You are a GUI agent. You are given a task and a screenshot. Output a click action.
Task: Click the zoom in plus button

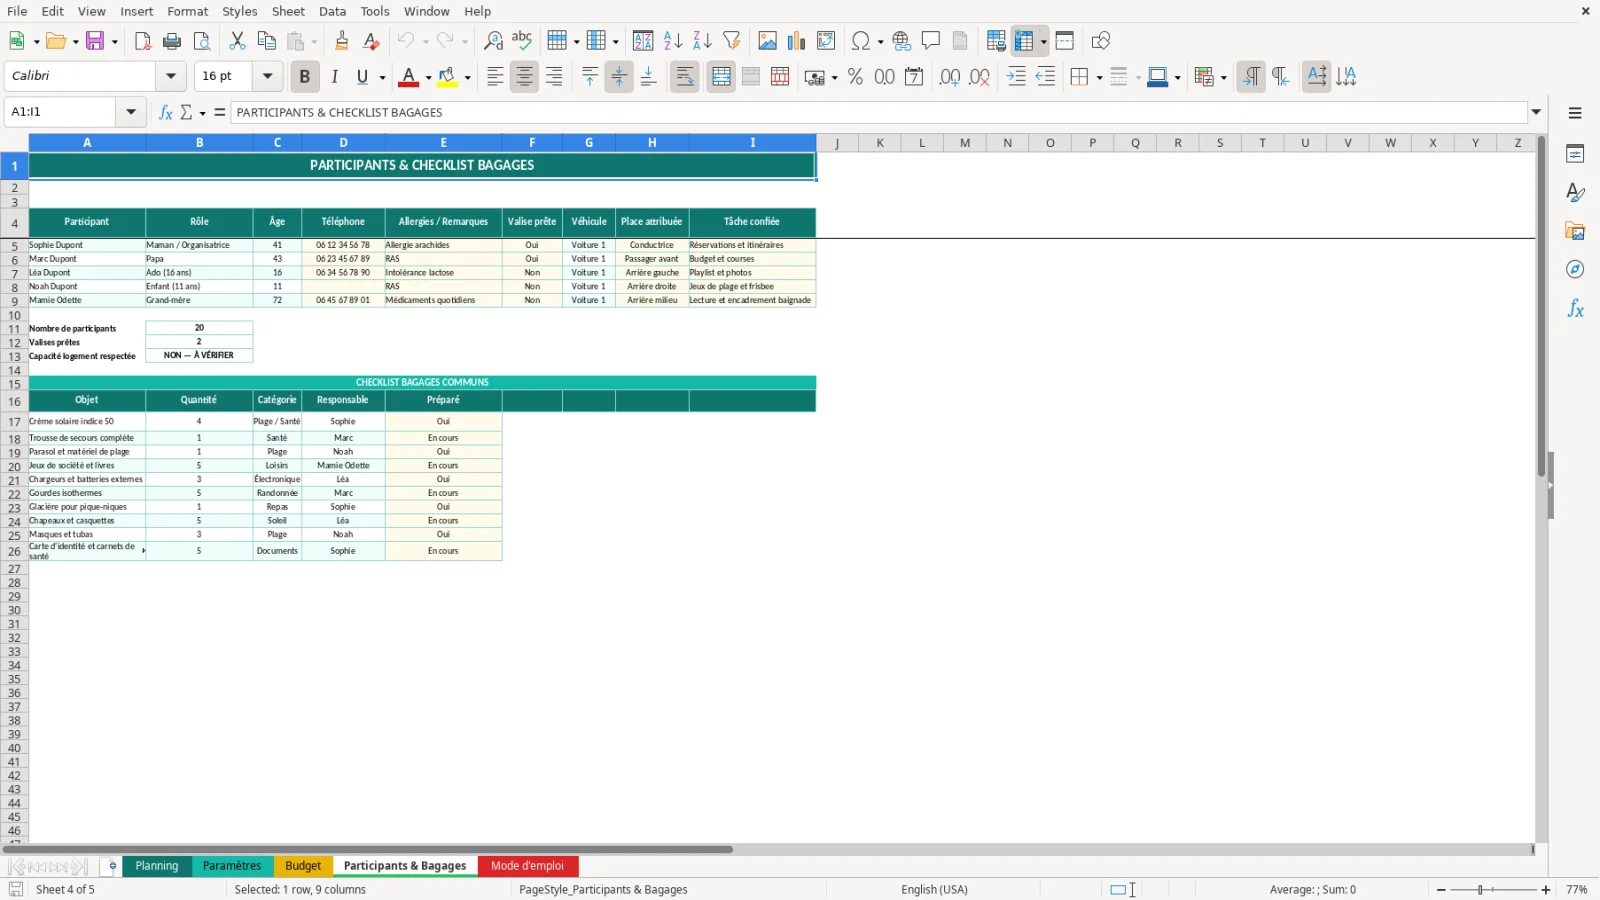click(x=1546, y=890)
